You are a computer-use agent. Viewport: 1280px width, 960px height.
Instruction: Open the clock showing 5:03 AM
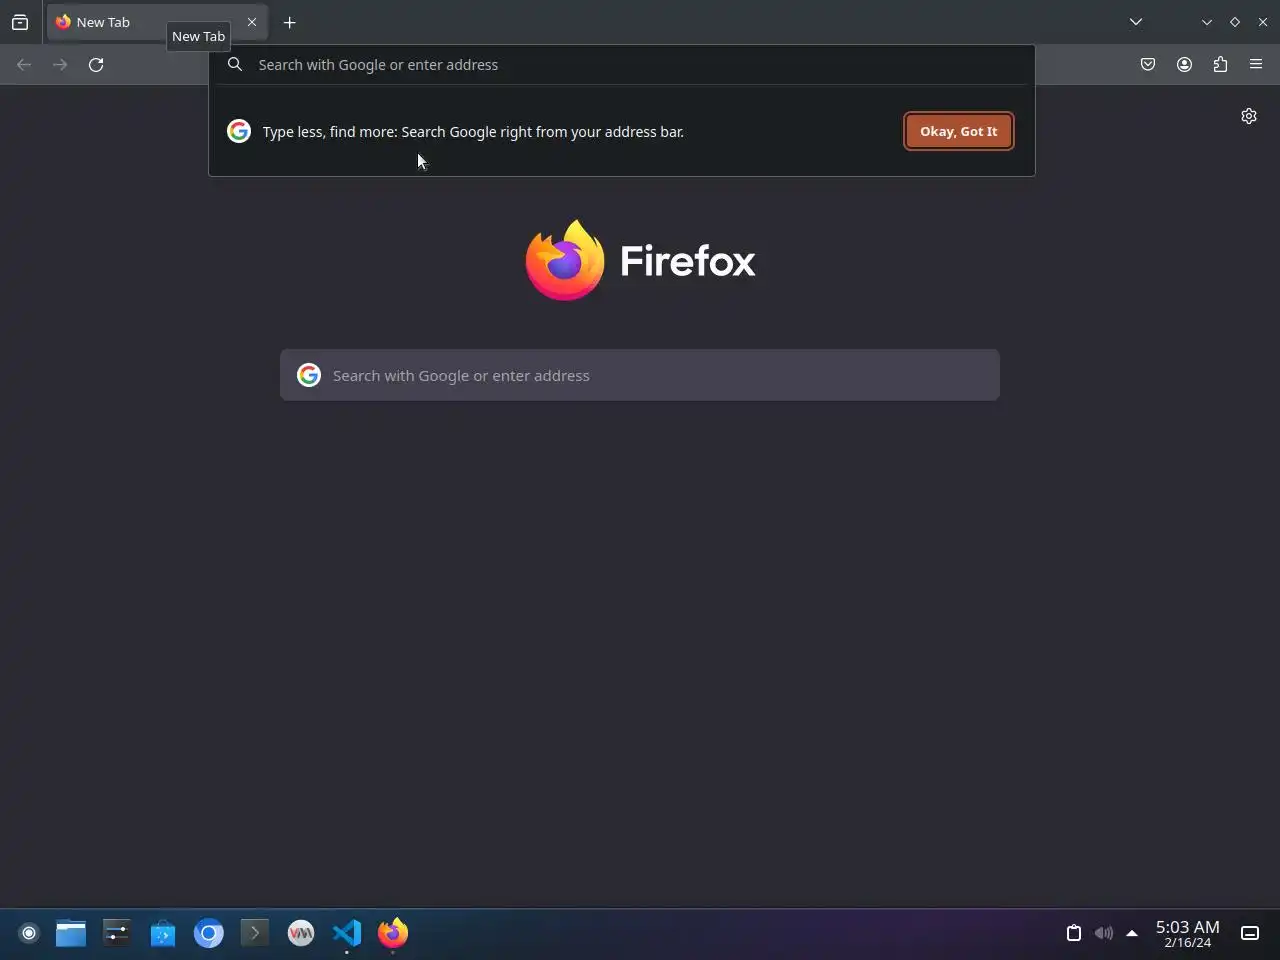1188,933
